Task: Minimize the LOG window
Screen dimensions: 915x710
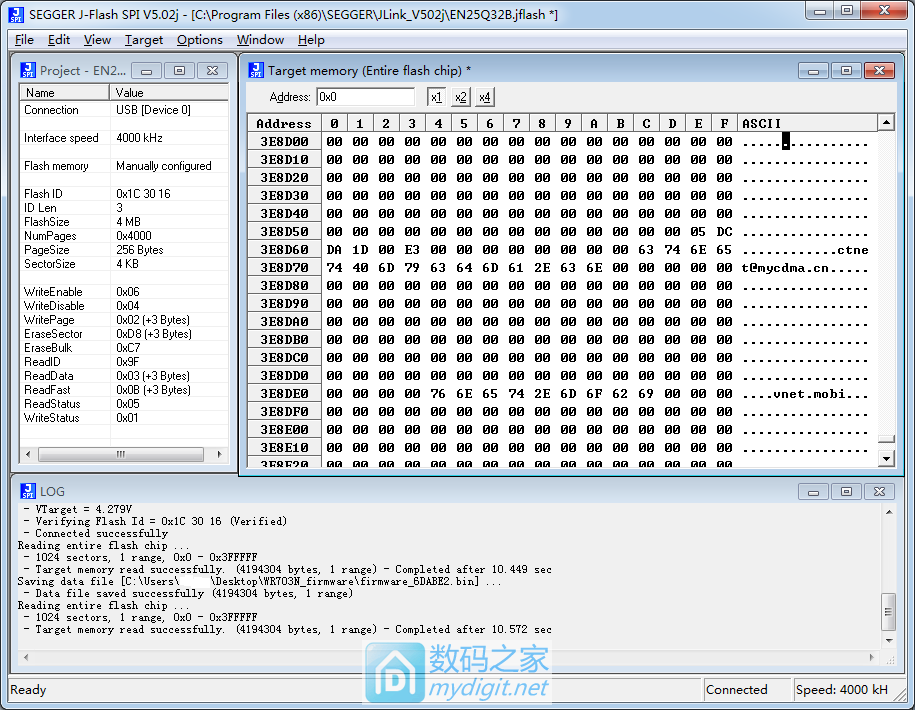Action: click(x=813, y=492)
